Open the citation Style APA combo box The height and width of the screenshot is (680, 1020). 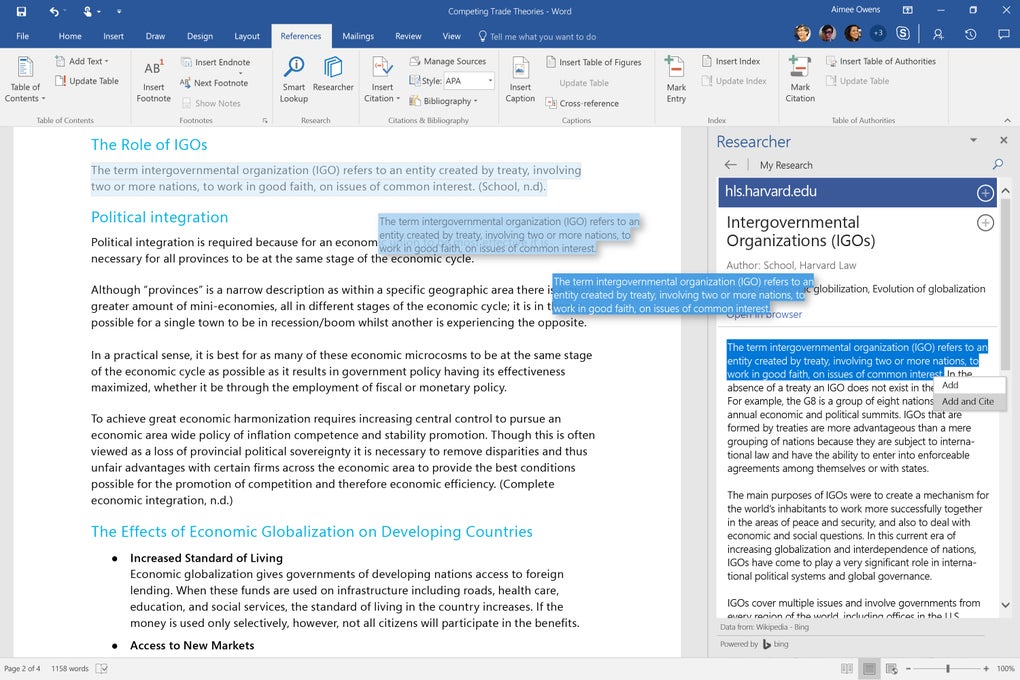click(x=469, y=81)
